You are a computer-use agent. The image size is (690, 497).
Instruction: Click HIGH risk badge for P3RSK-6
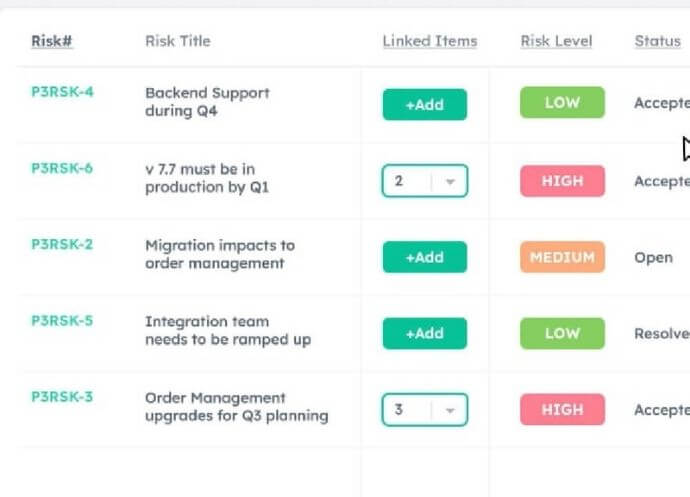(562, 181)
